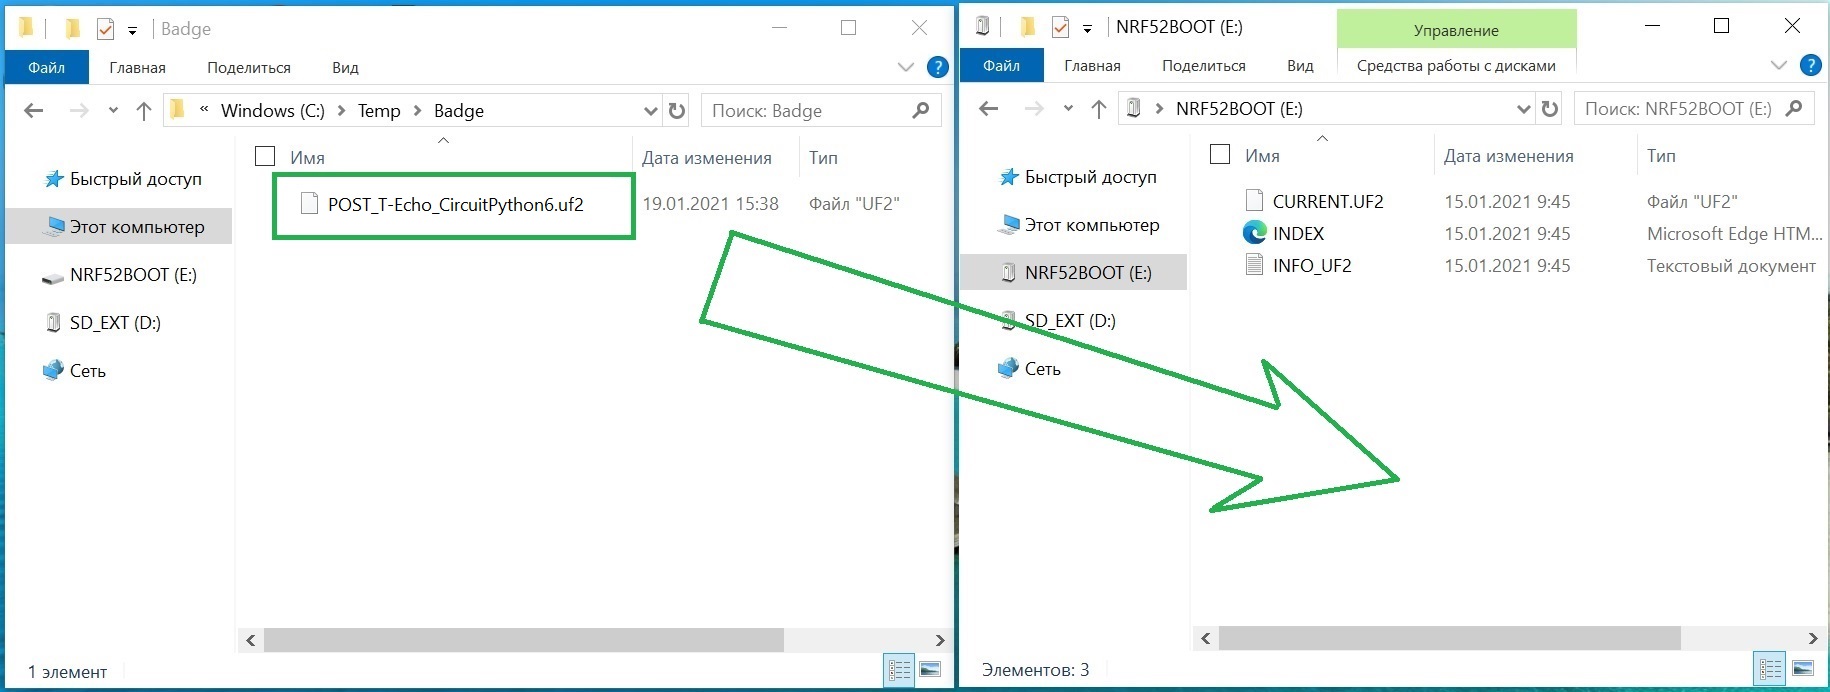The image size is (1830, 692).
Task: Select Быстрый доступ in NRF52BOOT window sidebar
Action: 1079,177
